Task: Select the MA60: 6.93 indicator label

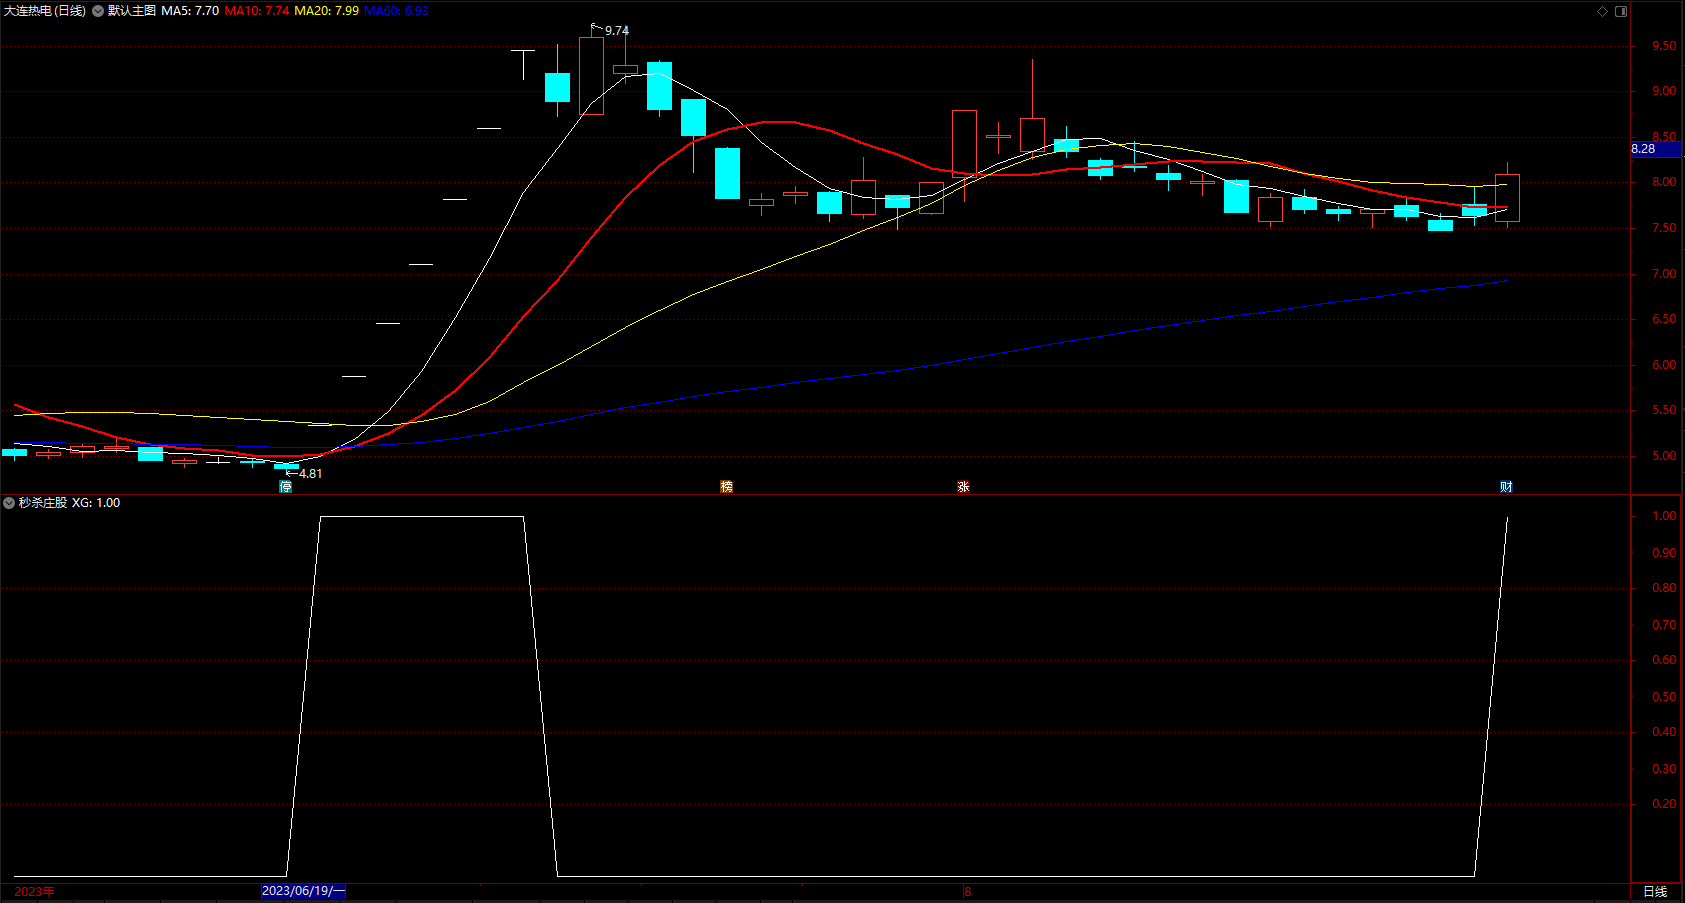Action: tap(396, 11)
